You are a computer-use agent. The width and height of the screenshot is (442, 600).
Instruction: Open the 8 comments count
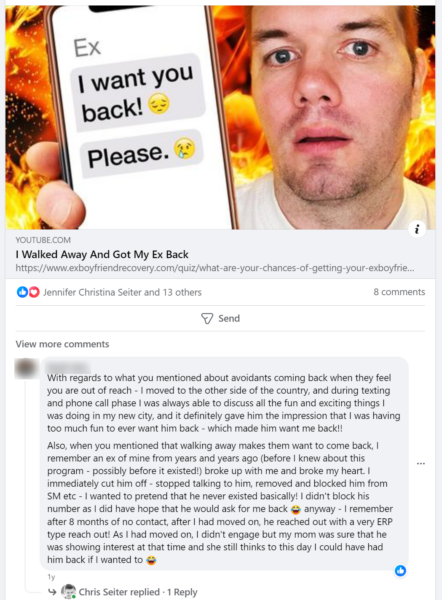[399, 292]
